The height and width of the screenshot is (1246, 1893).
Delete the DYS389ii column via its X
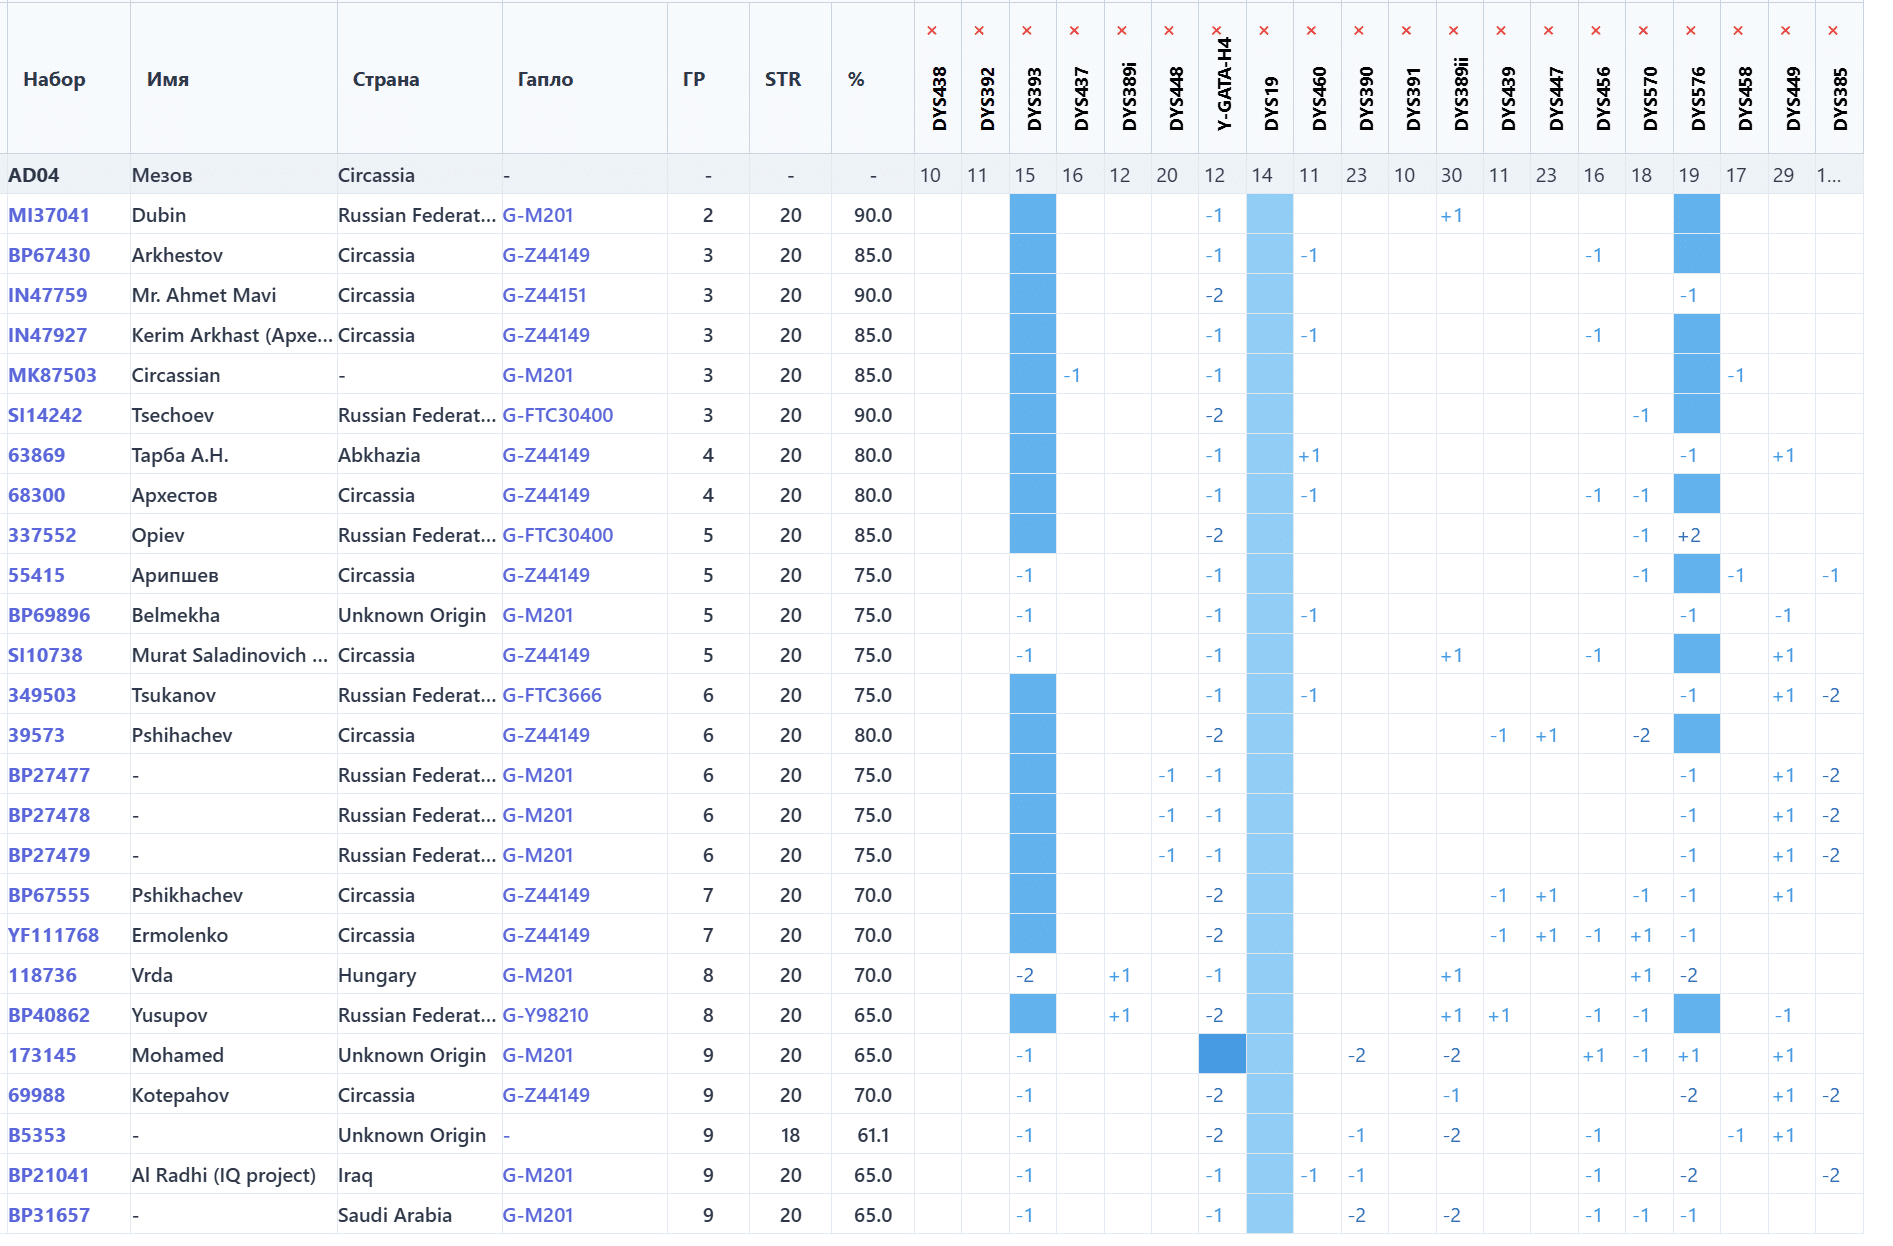[x=1454, y=31]
